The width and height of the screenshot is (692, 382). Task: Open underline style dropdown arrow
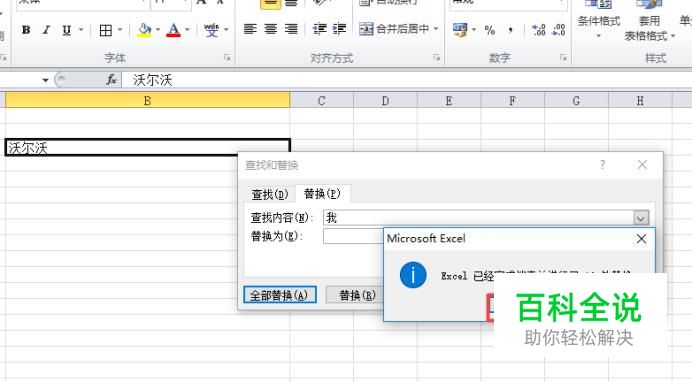pos(81,30)
